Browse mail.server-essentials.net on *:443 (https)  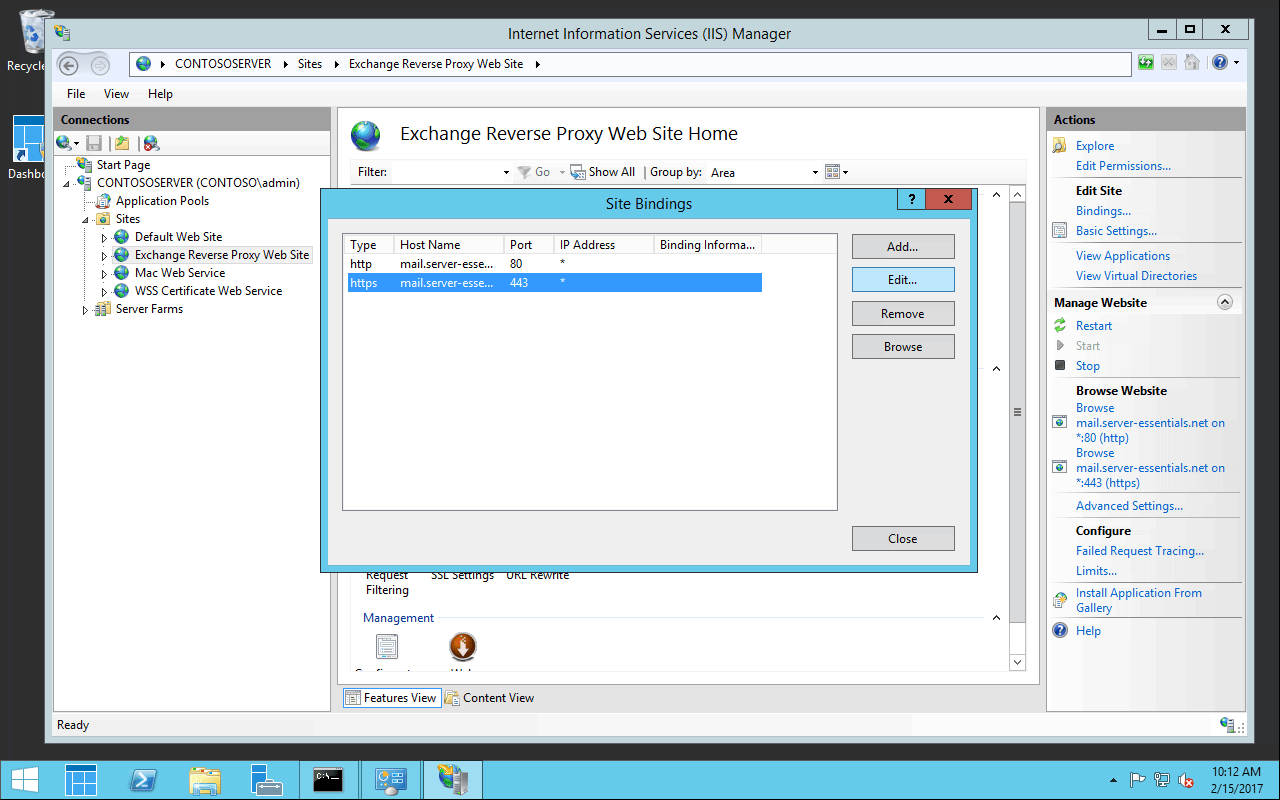(x=1150, y=468)
